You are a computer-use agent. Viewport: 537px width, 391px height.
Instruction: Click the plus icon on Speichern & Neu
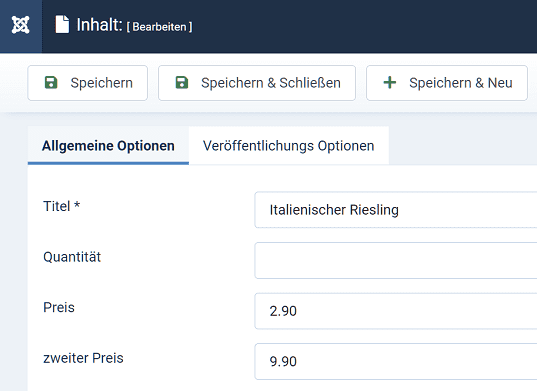point(389,83)
